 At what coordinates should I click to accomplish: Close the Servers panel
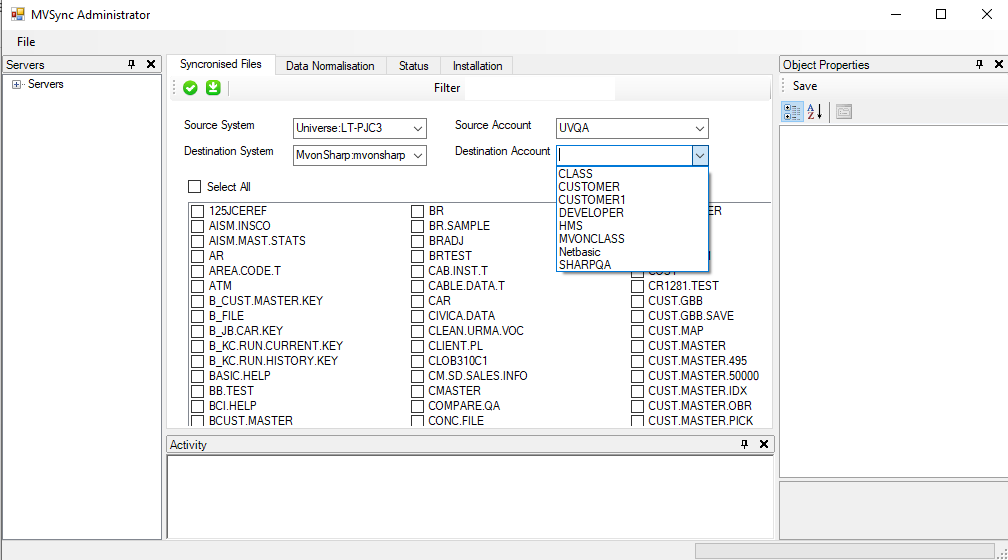(x=151, y=64)
